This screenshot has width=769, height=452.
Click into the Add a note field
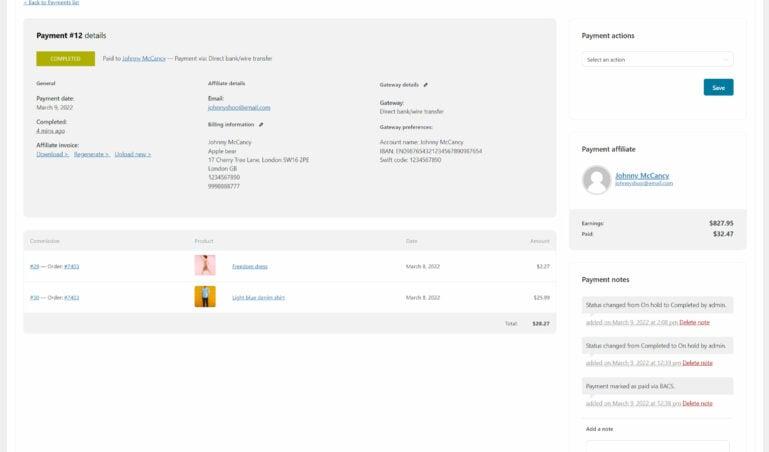(657, 446)
